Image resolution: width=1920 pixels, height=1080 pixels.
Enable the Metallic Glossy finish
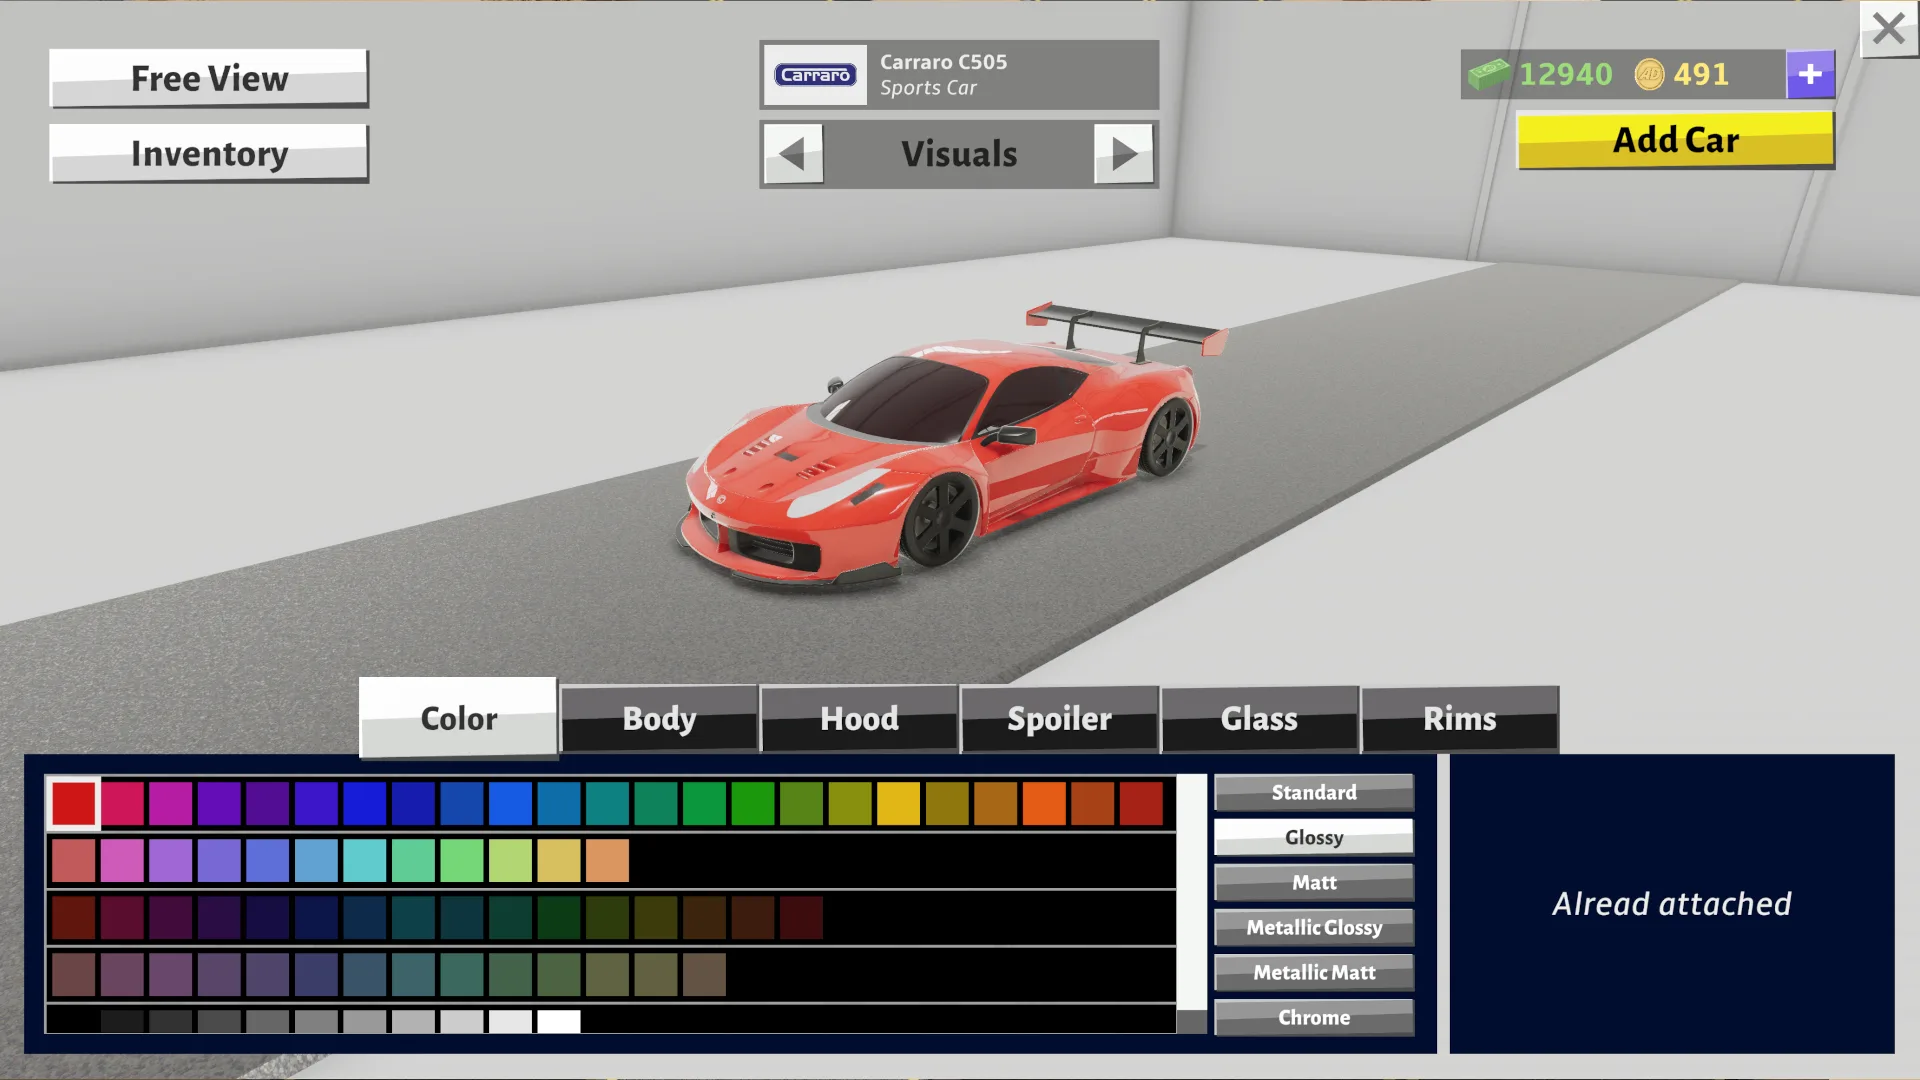[x=1313, y=927]
